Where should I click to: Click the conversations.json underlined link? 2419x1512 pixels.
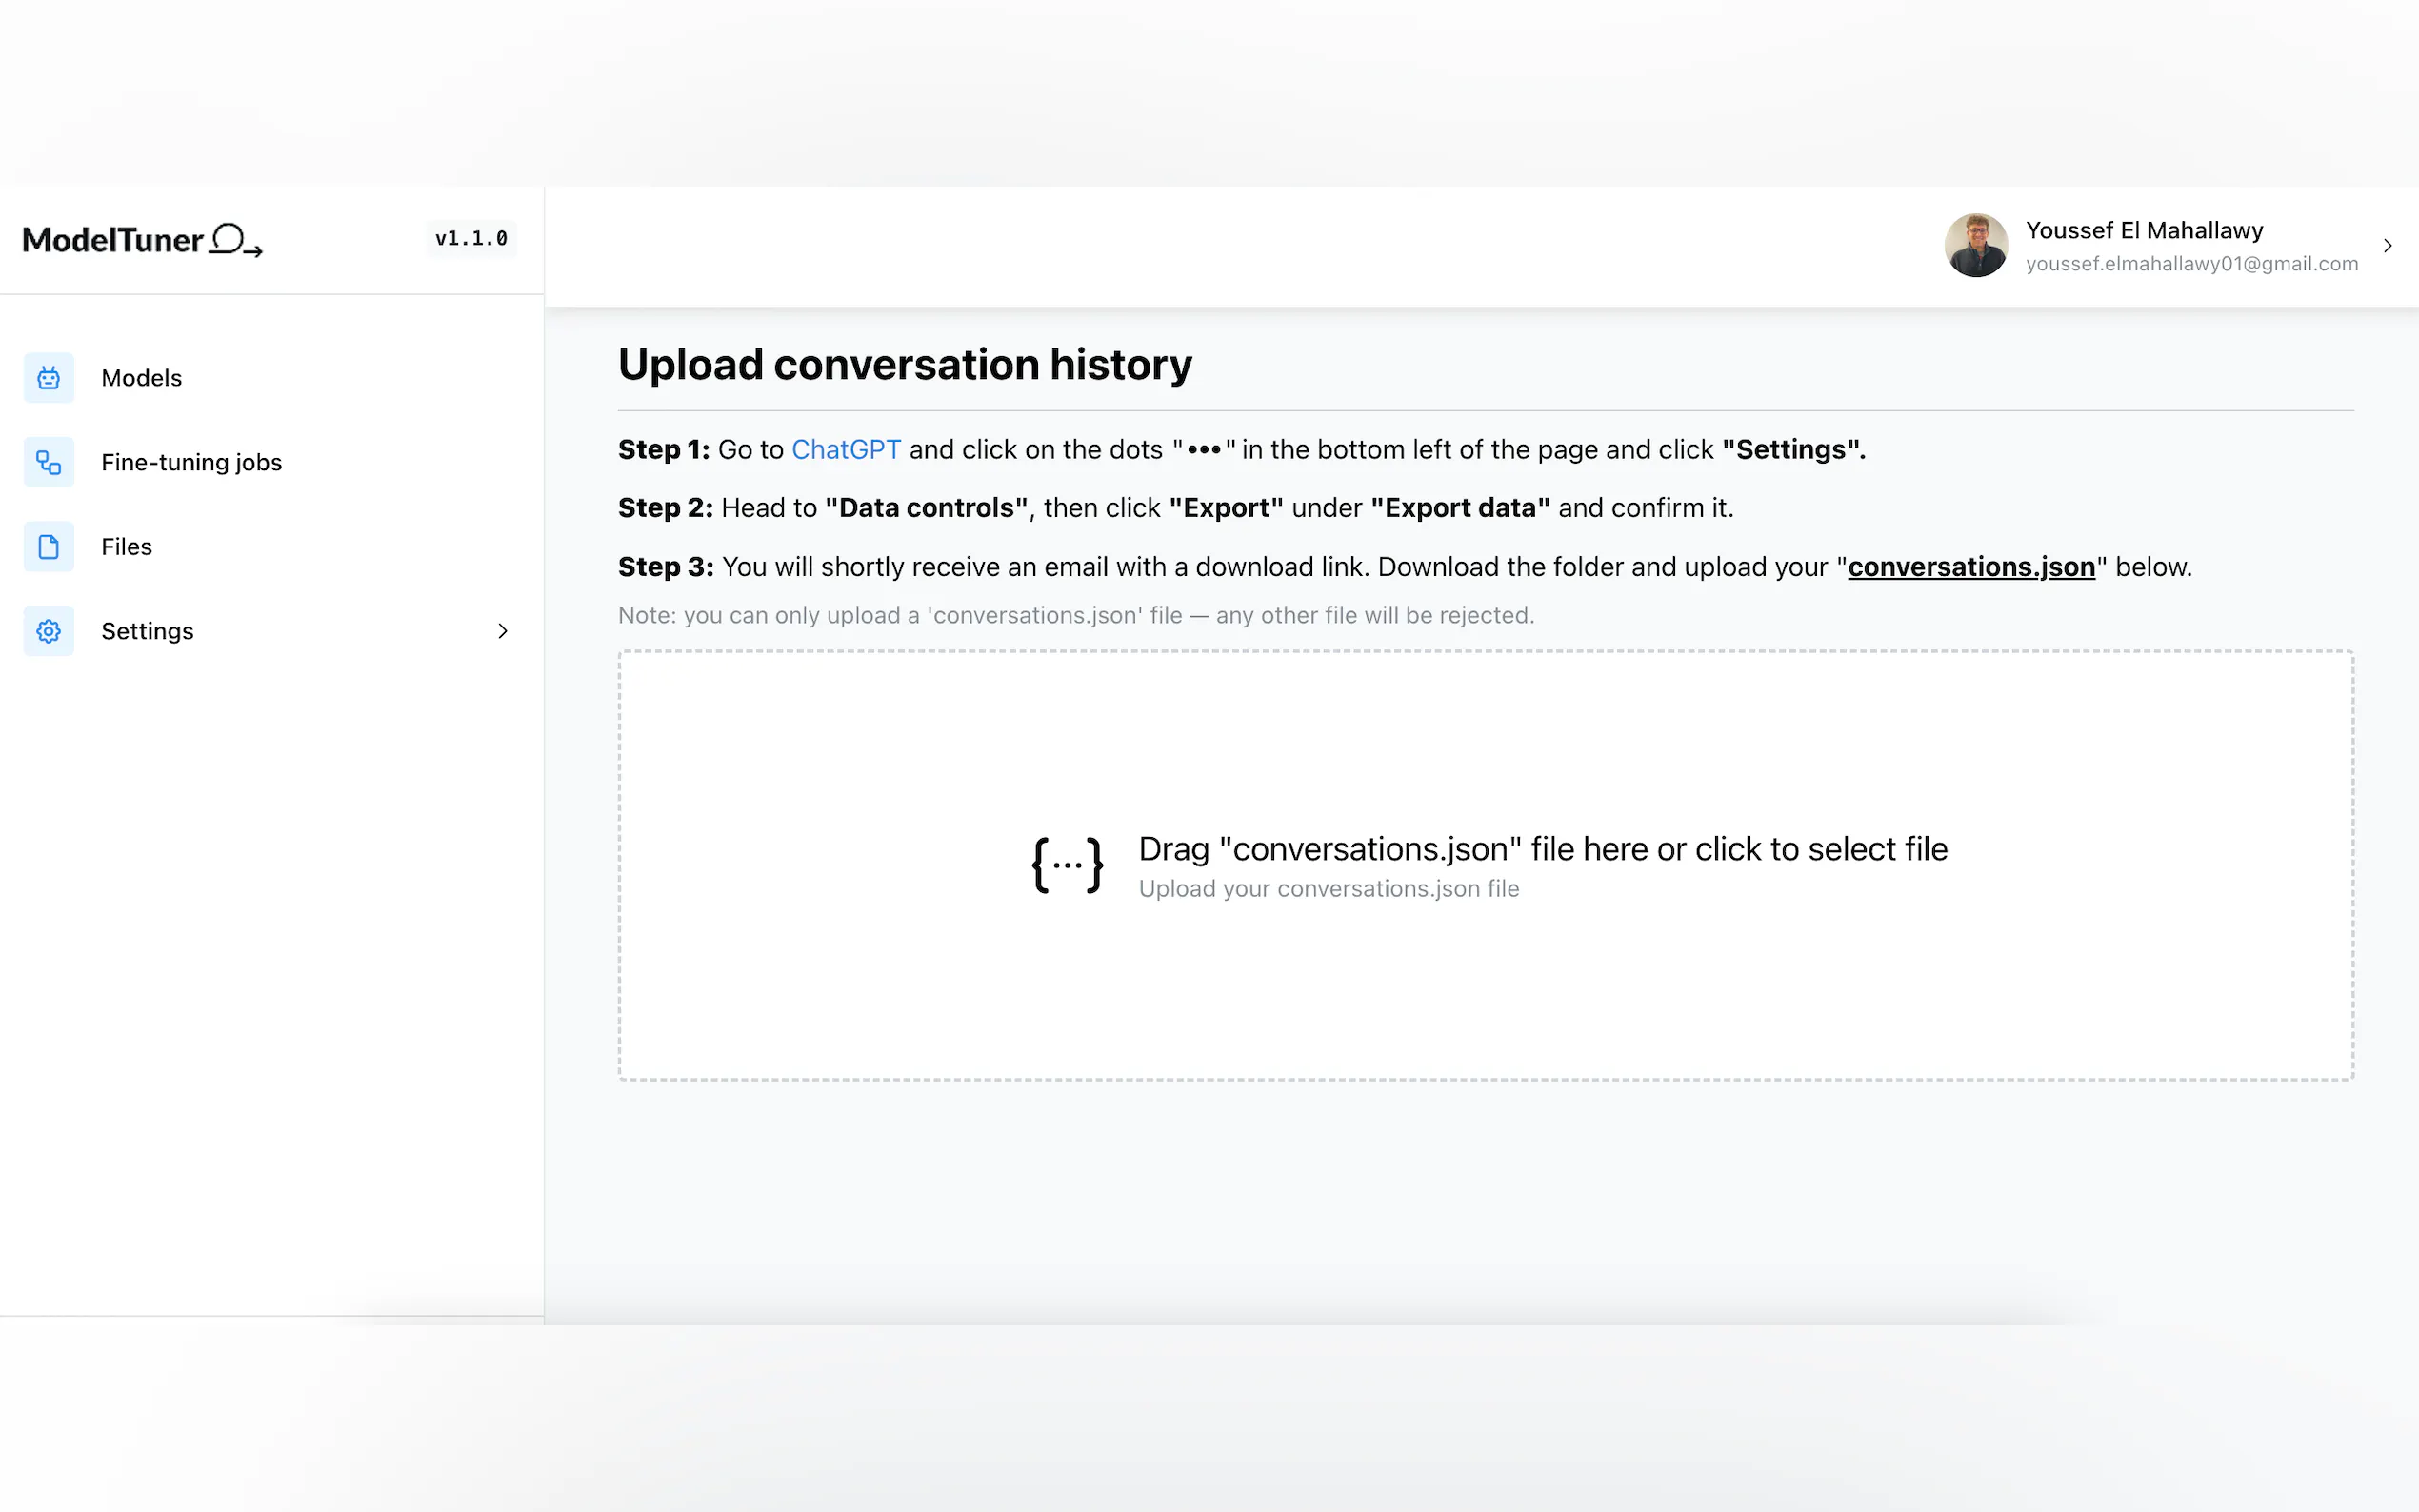(x=1970, y=567)
